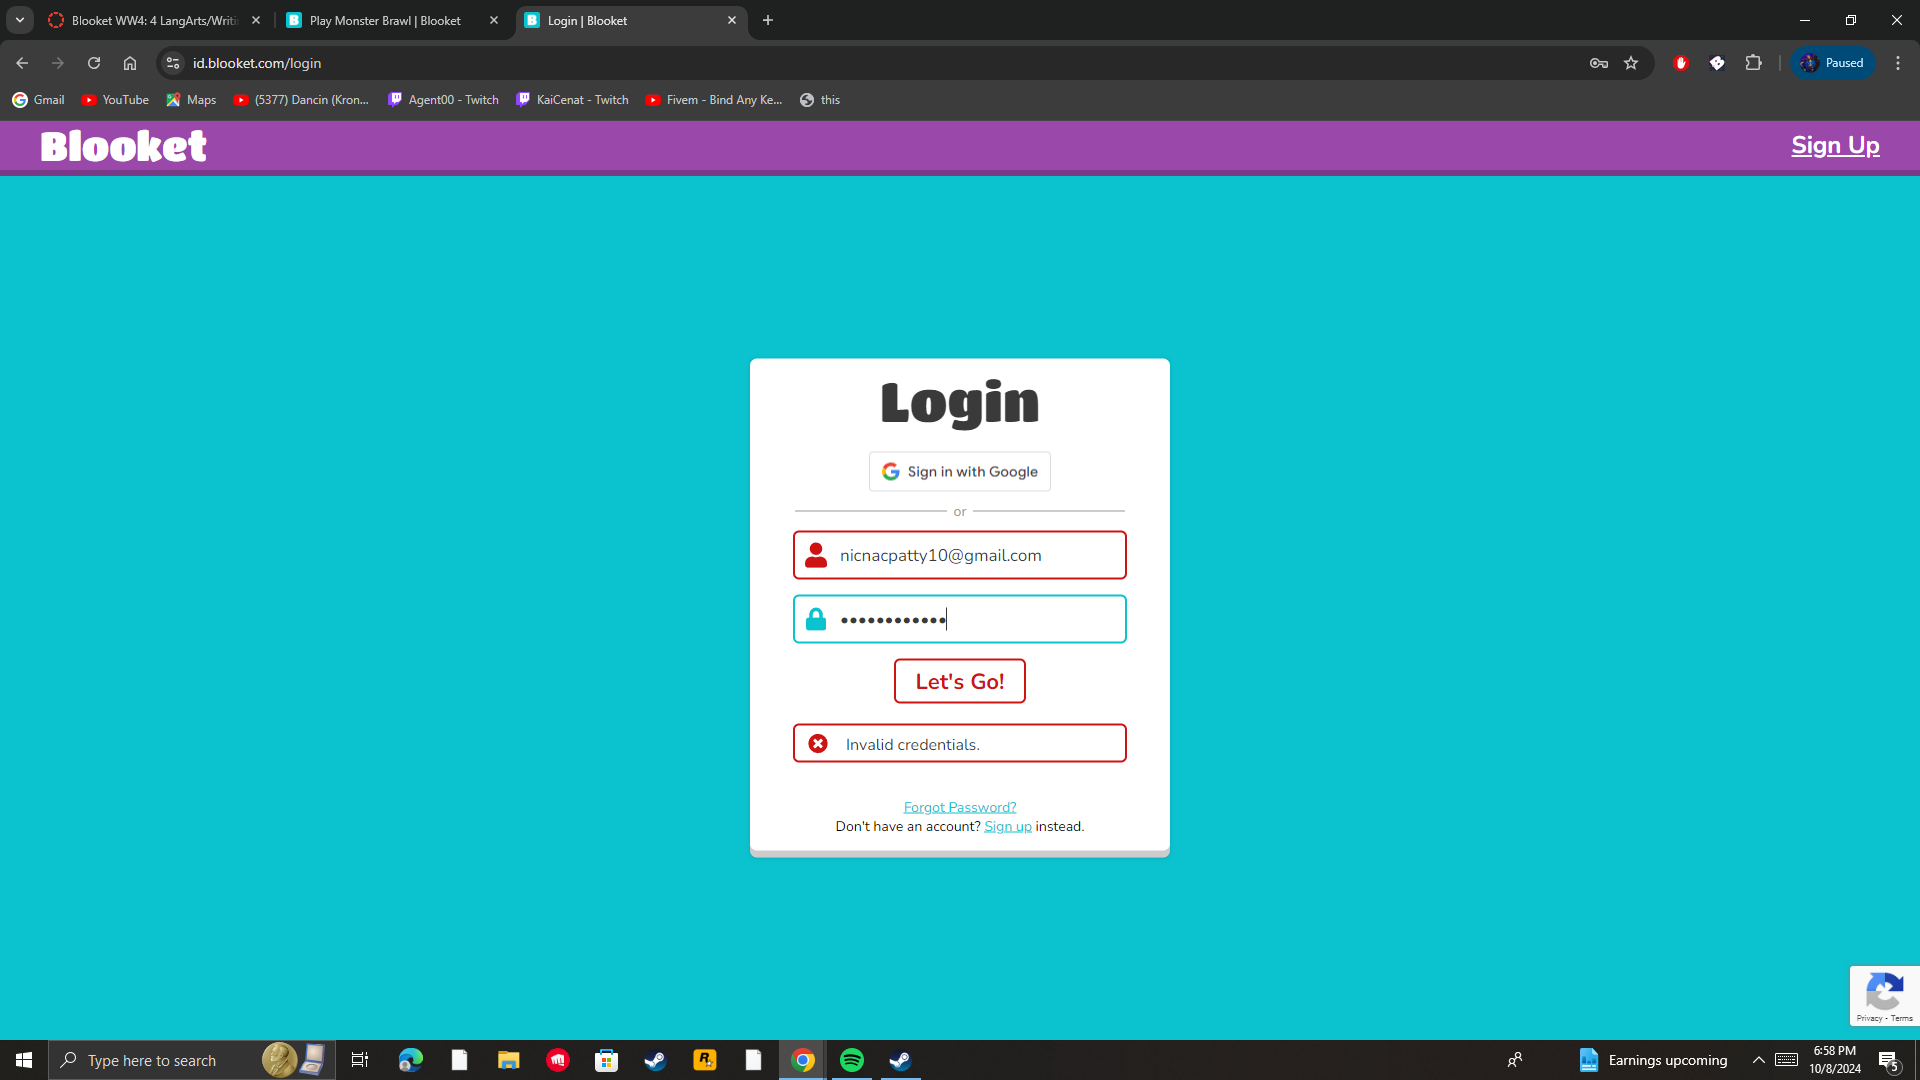Open the YouTube bookmark

click(115, 100)
